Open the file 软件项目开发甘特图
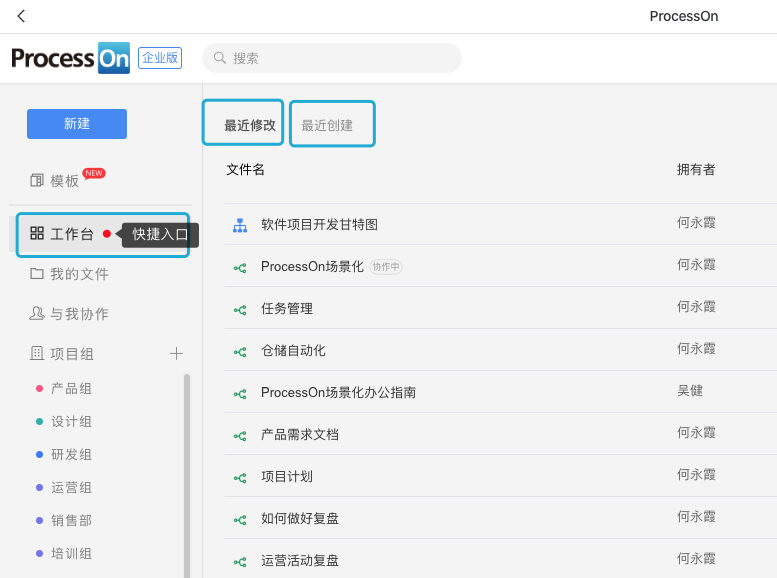This screenshot has height=578, width=777. pos(319,225)
